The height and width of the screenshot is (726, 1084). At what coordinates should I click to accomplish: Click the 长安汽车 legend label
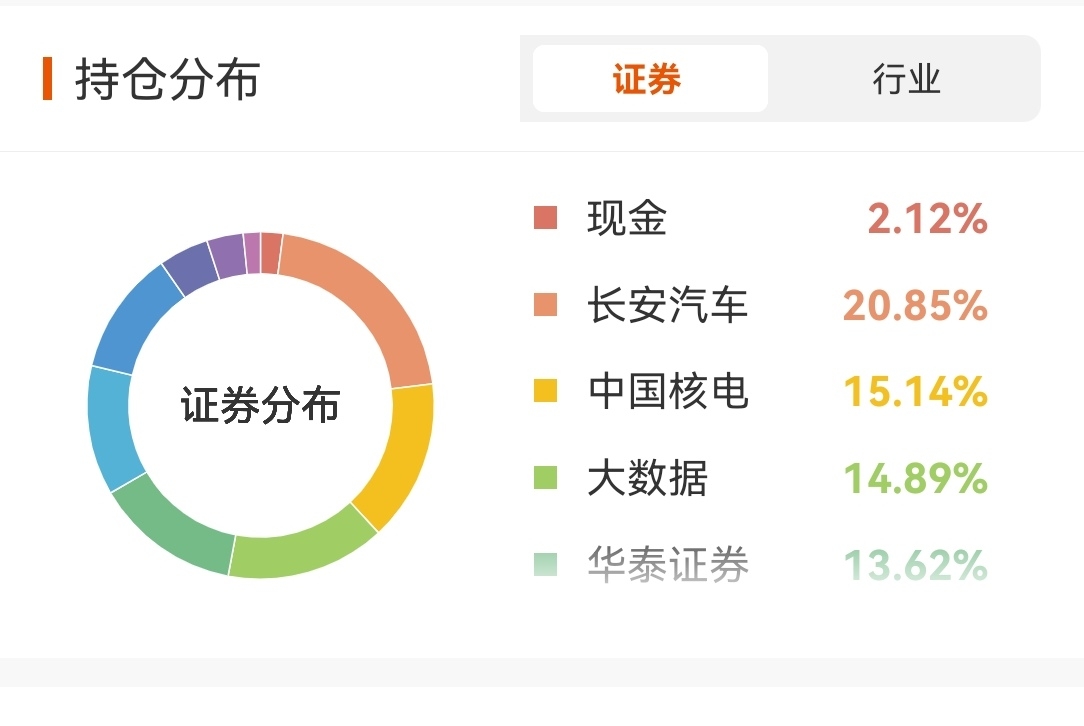[x=668, y=304]
